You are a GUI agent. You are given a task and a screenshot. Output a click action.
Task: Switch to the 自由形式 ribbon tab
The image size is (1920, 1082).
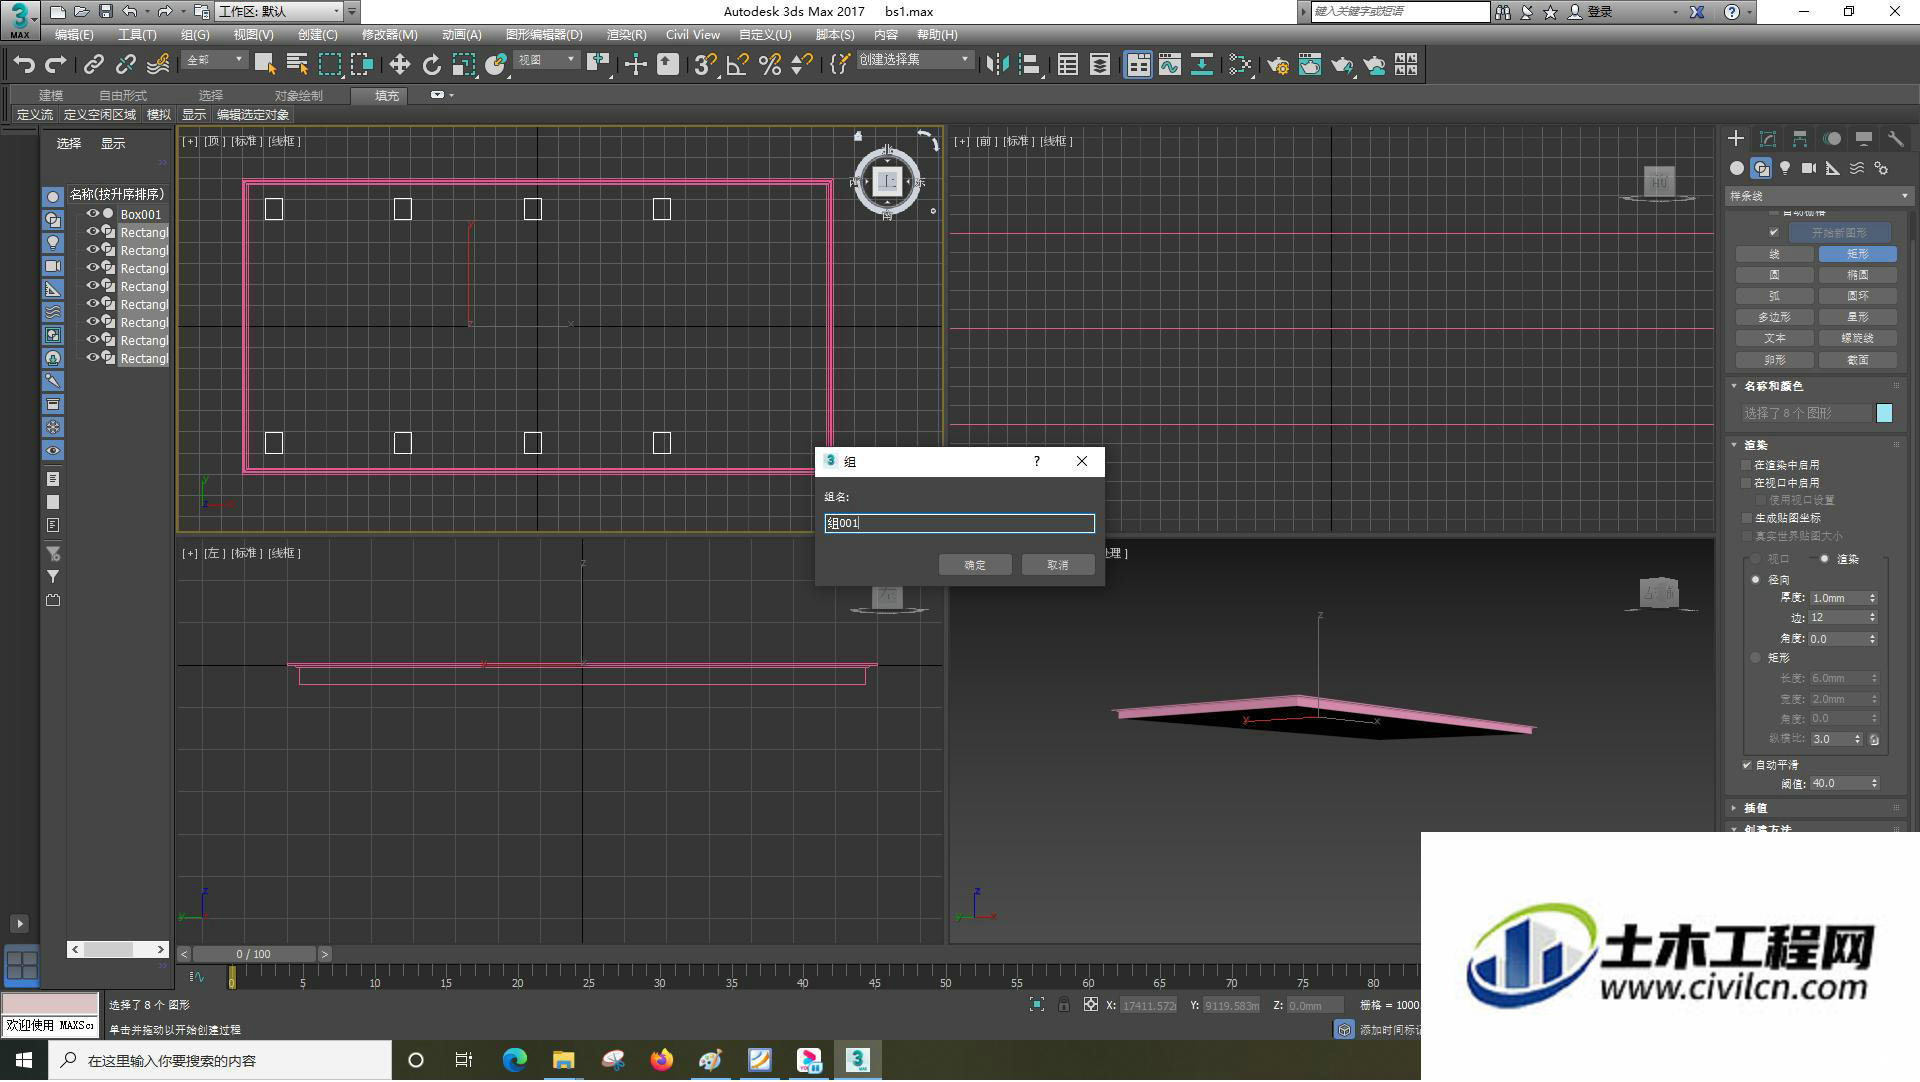click(123, 95)
